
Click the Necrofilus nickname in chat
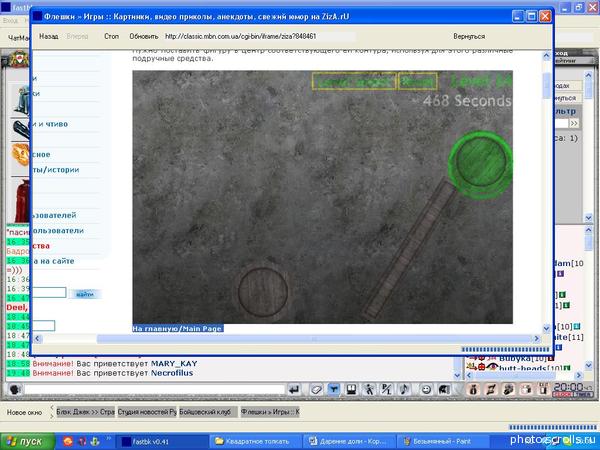tap(172, 373)
